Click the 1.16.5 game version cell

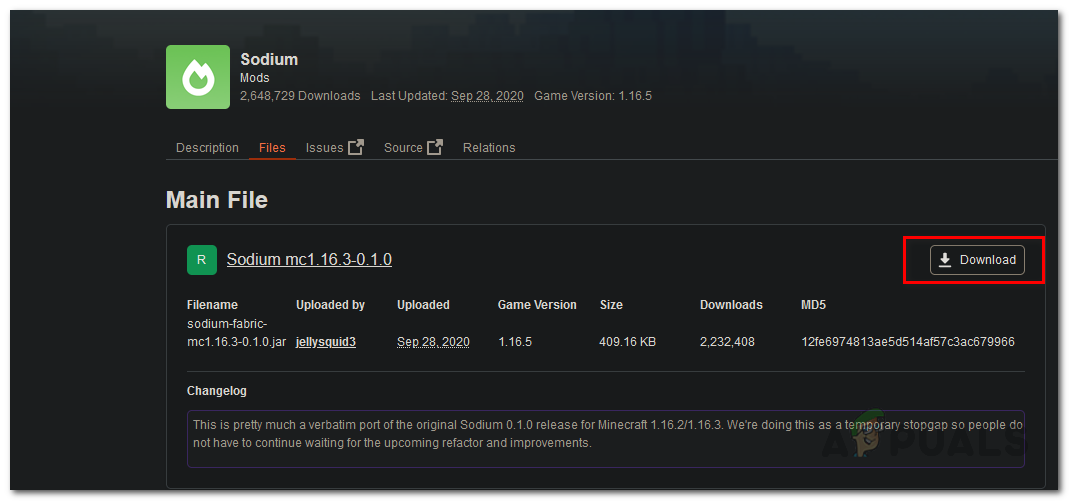515,342
